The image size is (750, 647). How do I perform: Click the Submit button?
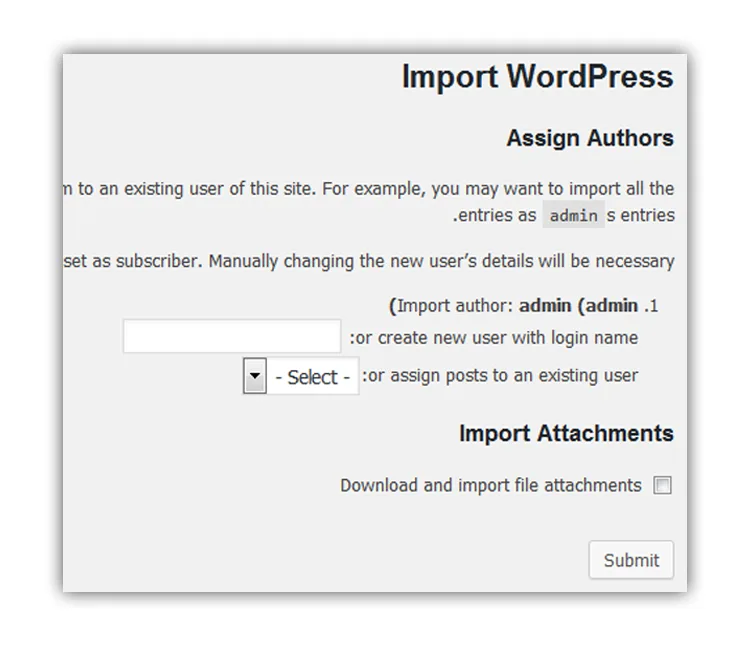pos(631,559)
